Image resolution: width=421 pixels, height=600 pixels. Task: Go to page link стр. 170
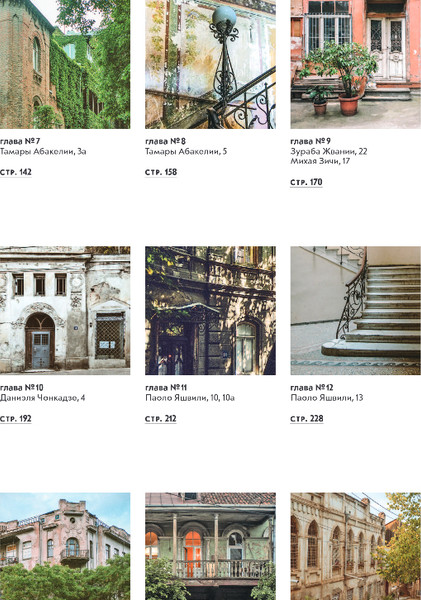click(306, 182)
